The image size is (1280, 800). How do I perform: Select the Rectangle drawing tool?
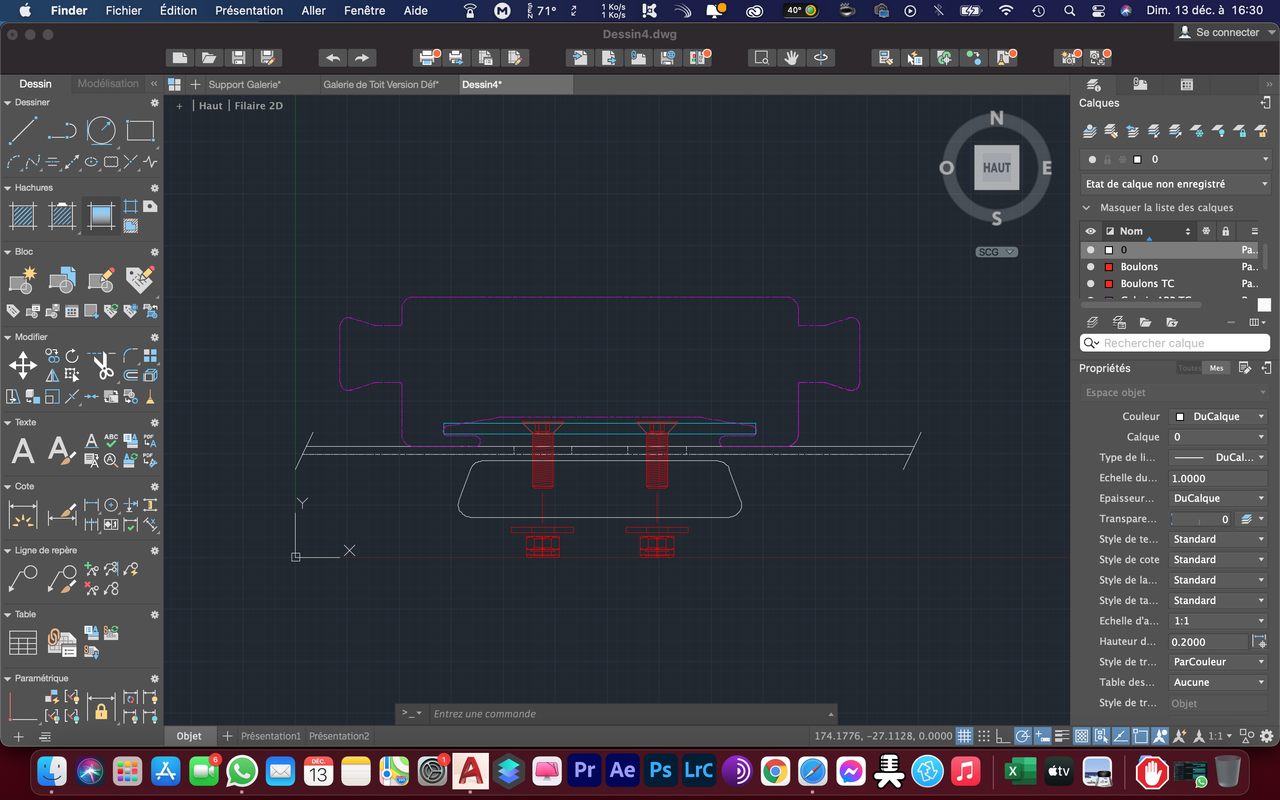(x=140, y=130)
